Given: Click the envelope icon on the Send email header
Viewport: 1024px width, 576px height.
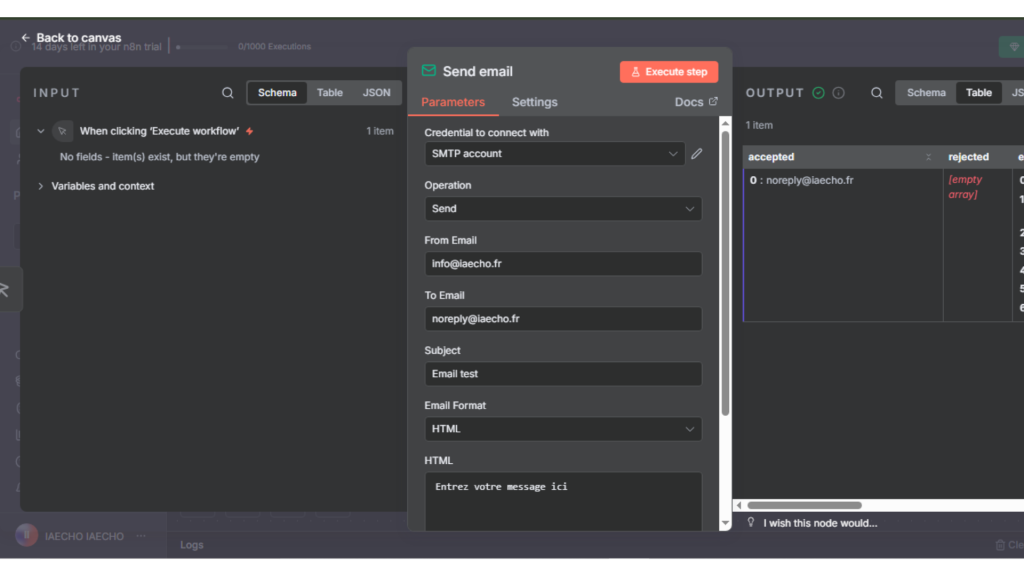Looking at the screenshot, I should pos(428,71).
